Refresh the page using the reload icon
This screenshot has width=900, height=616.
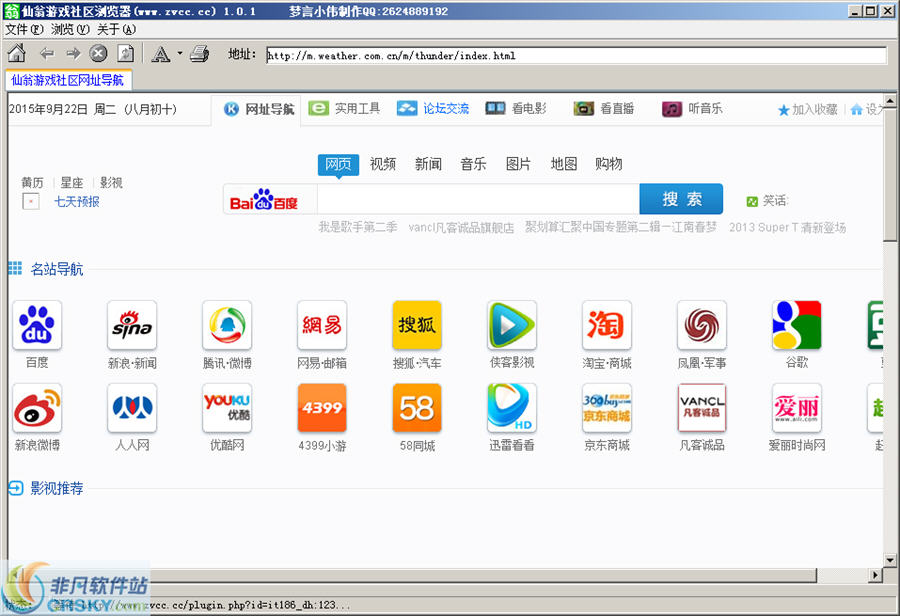pos(125,54)
